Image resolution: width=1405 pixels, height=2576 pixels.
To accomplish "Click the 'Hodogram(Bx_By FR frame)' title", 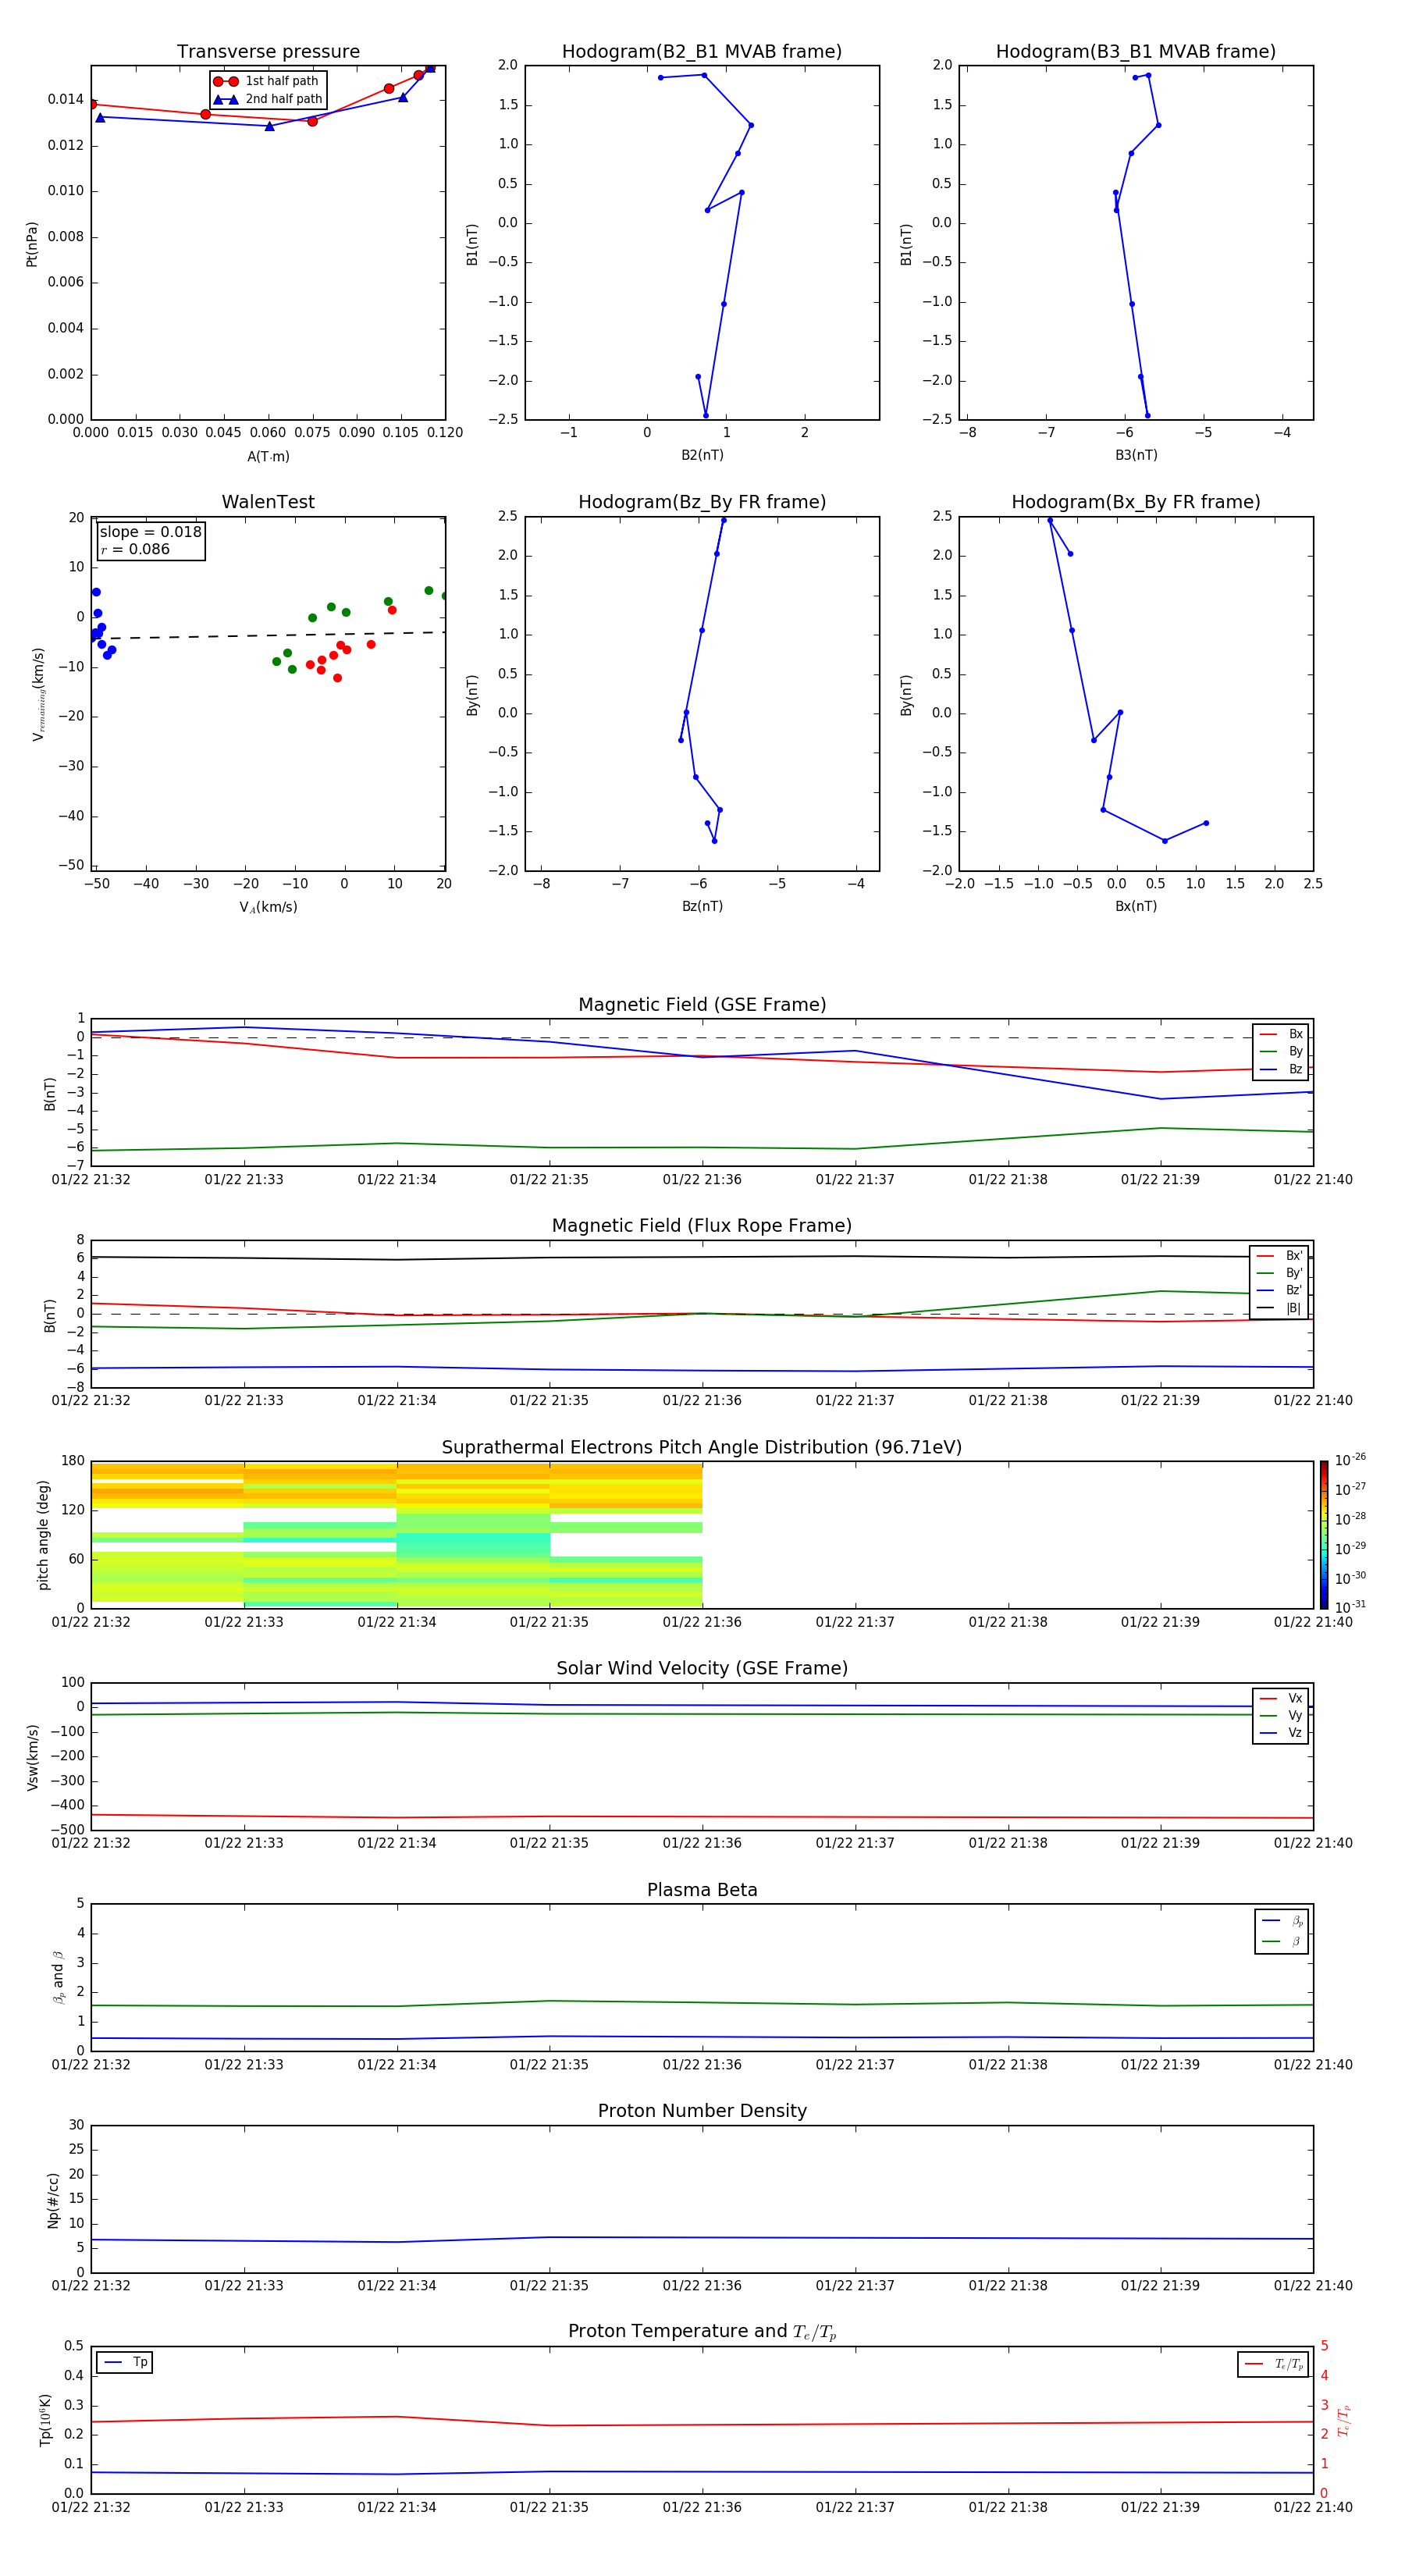I will tap(1136, 502).
